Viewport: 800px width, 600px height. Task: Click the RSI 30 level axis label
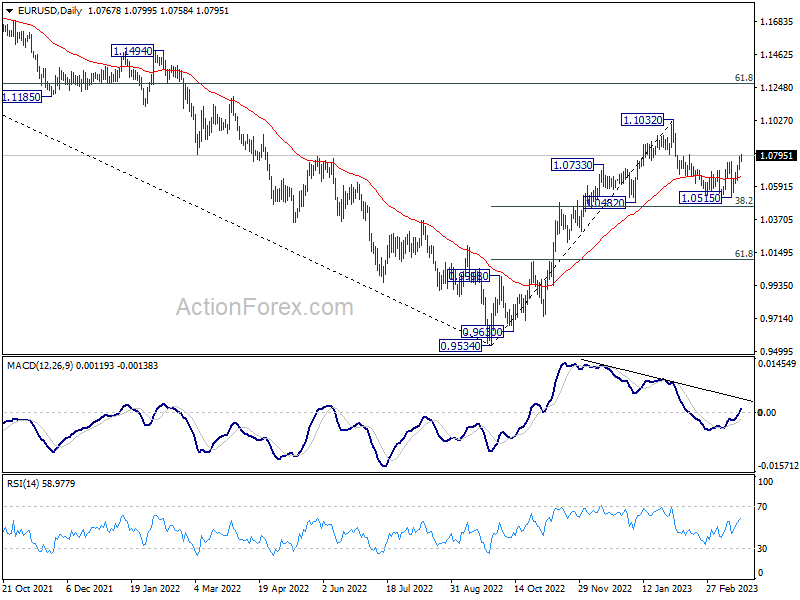(x=762, y=548)
